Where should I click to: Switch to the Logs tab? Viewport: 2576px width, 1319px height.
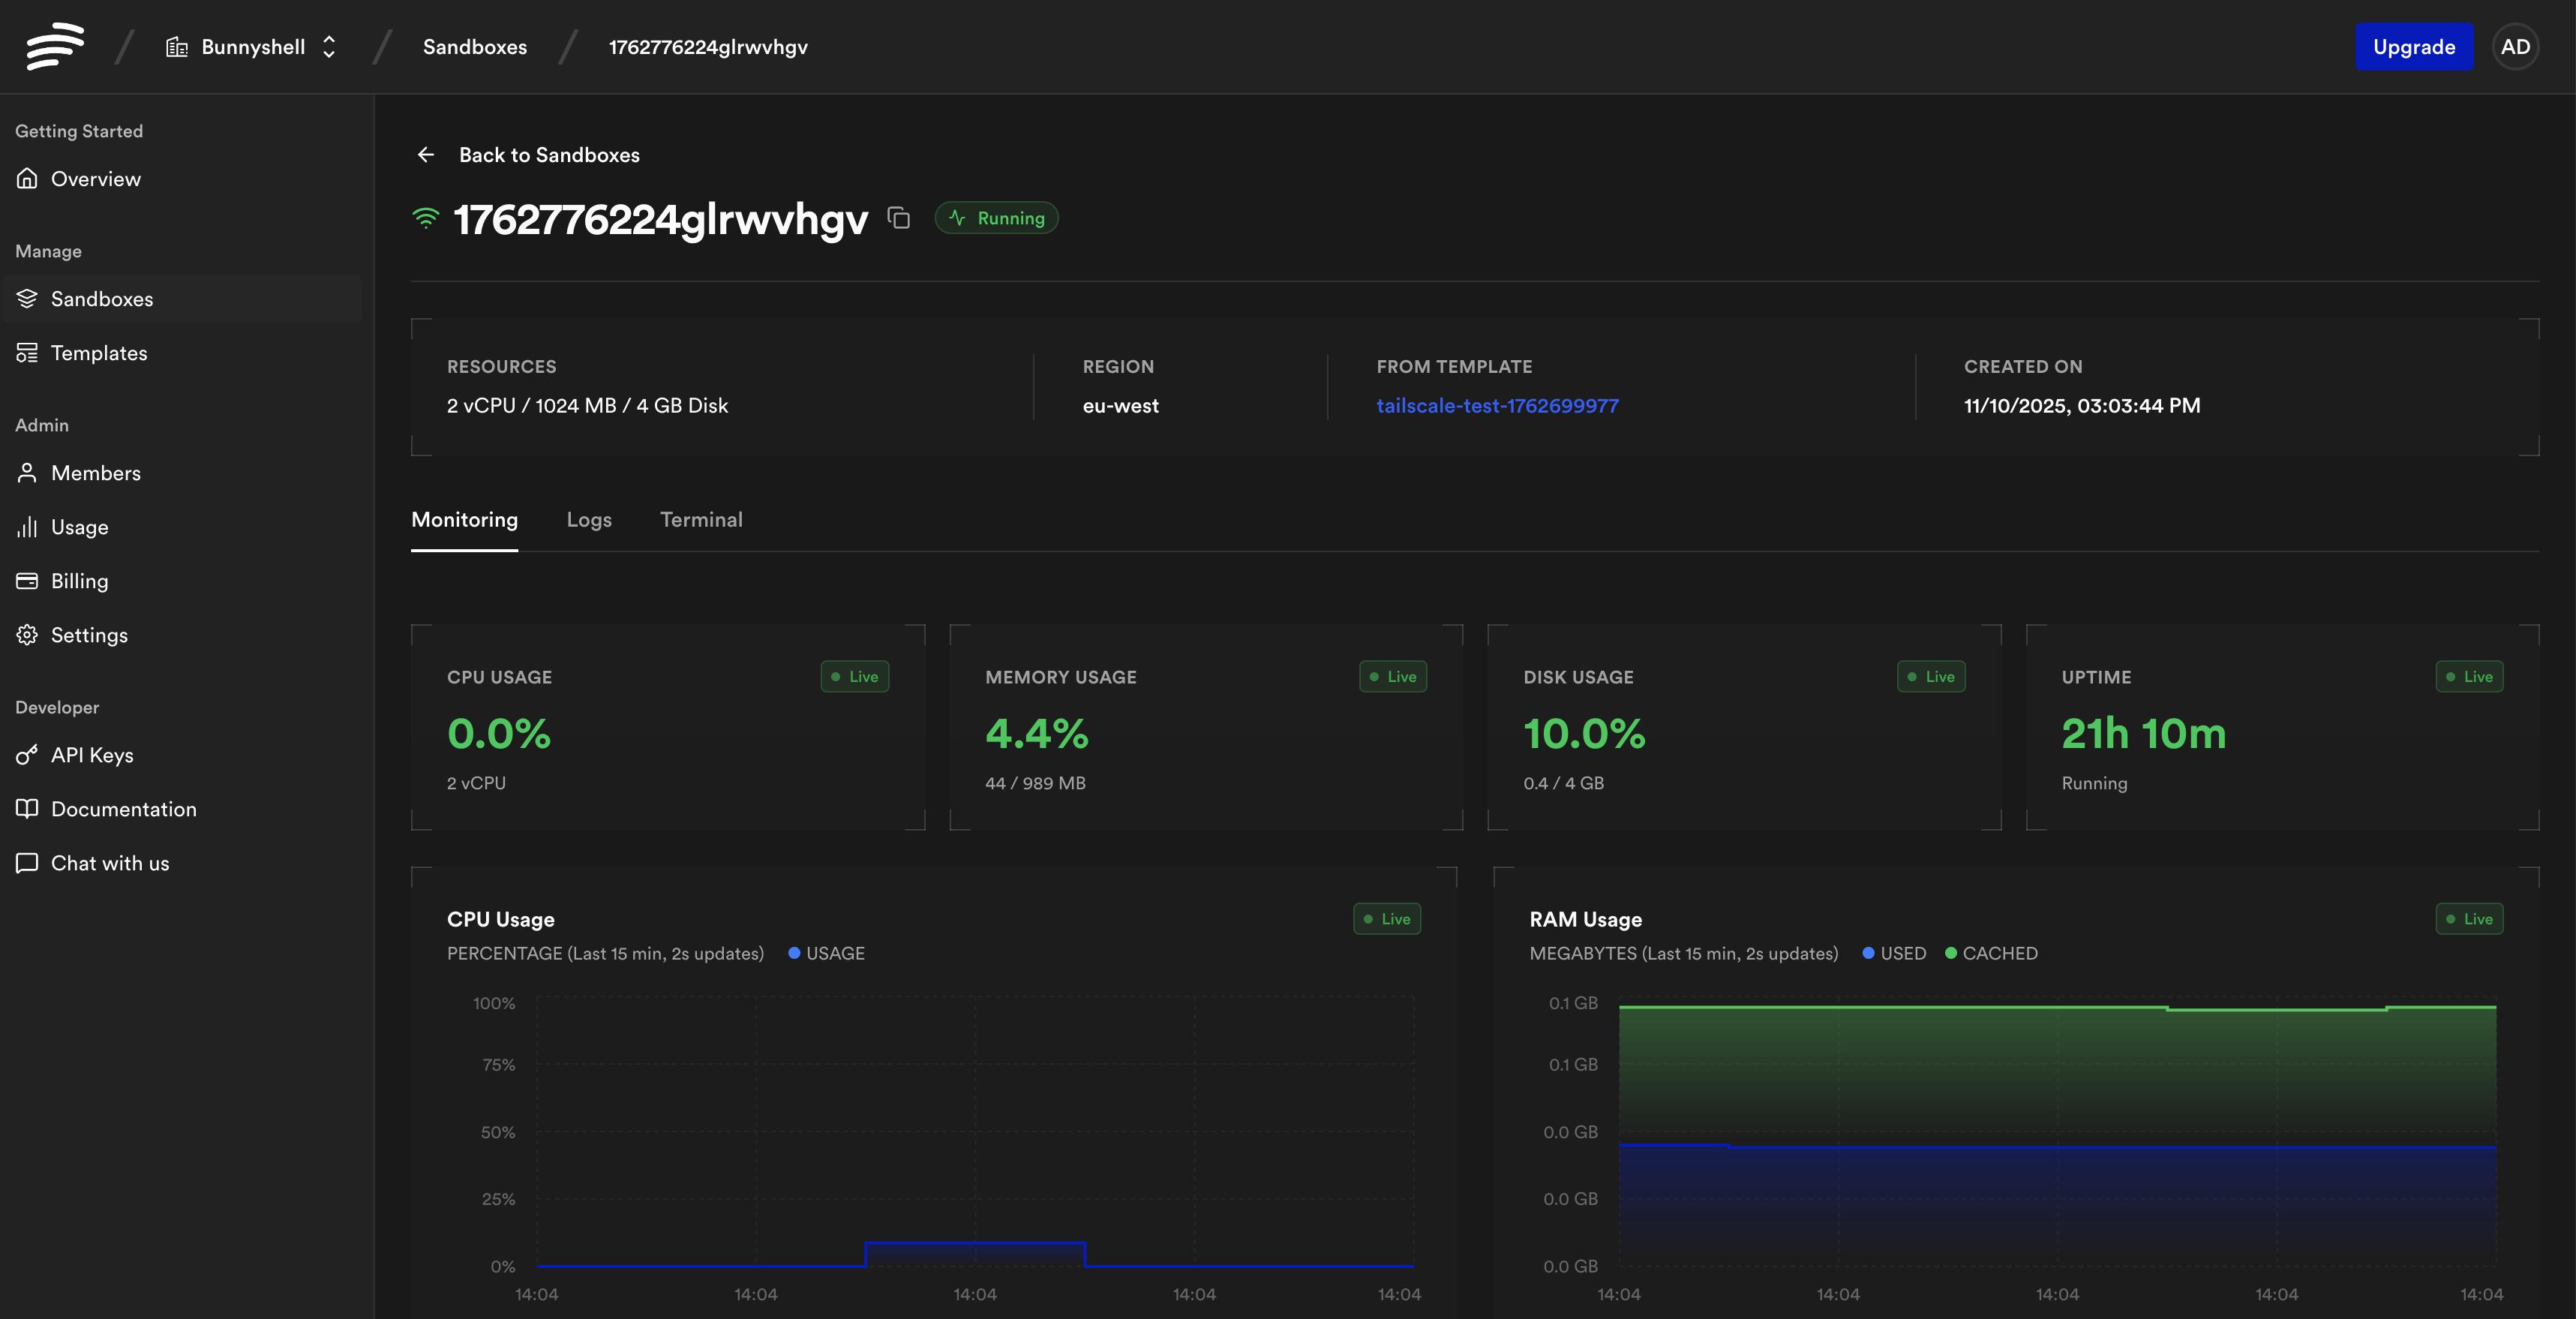[x=589, y=519]
